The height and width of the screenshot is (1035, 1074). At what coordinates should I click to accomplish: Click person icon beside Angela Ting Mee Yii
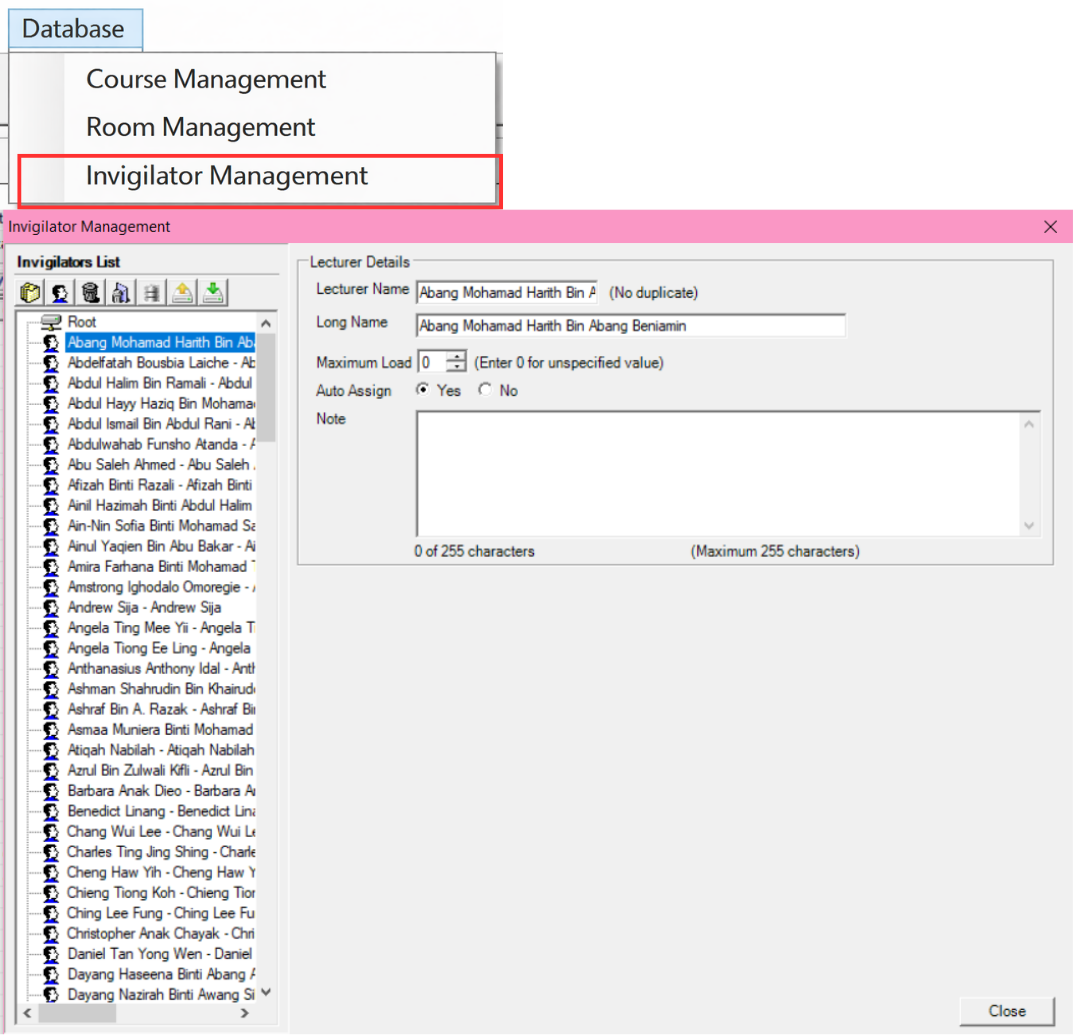click(x=51, y=627)
